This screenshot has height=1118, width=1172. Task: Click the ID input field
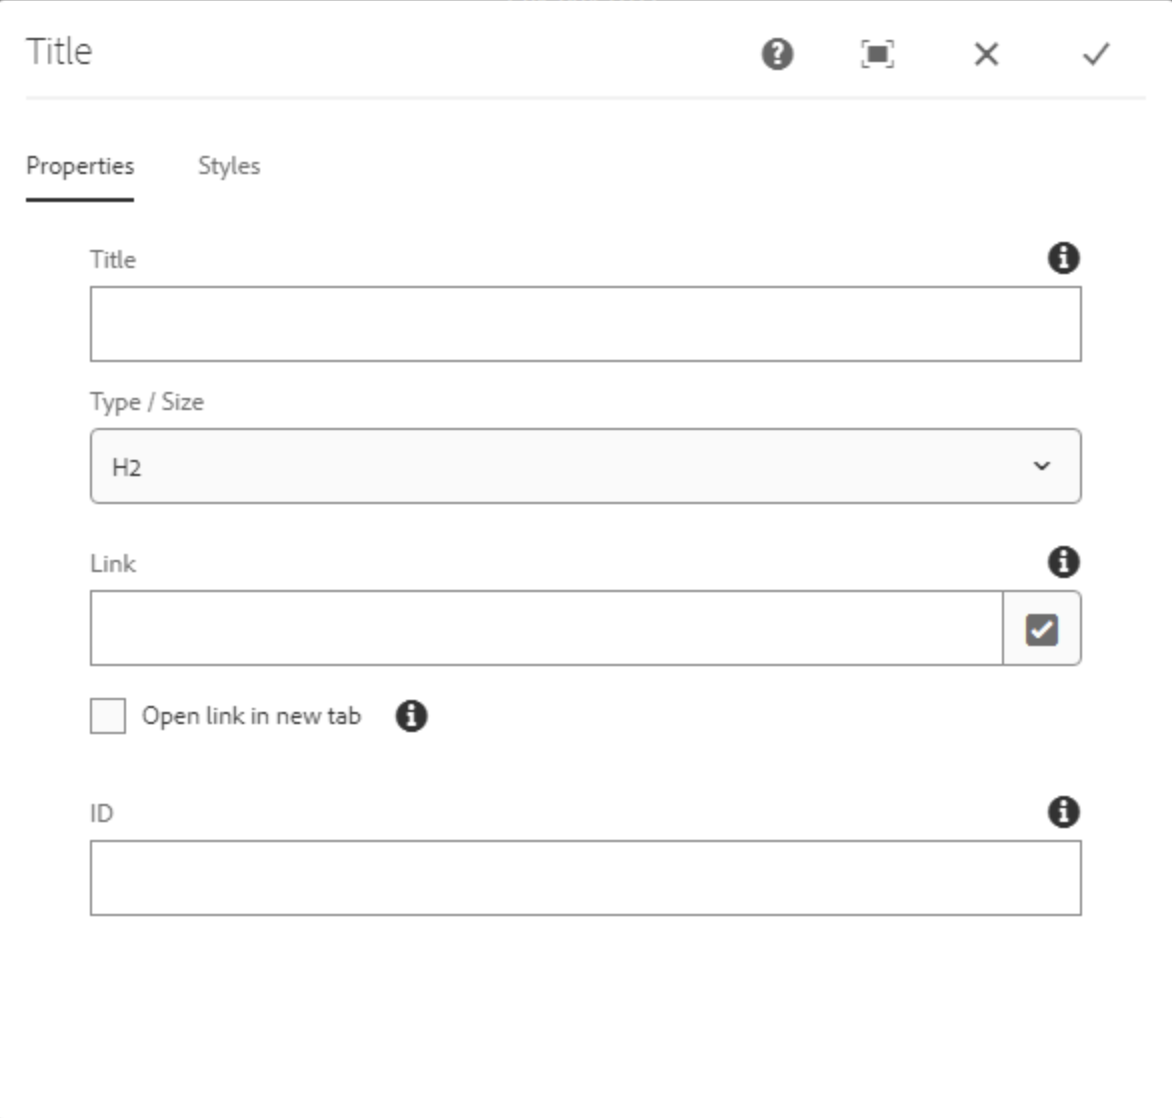585,878
